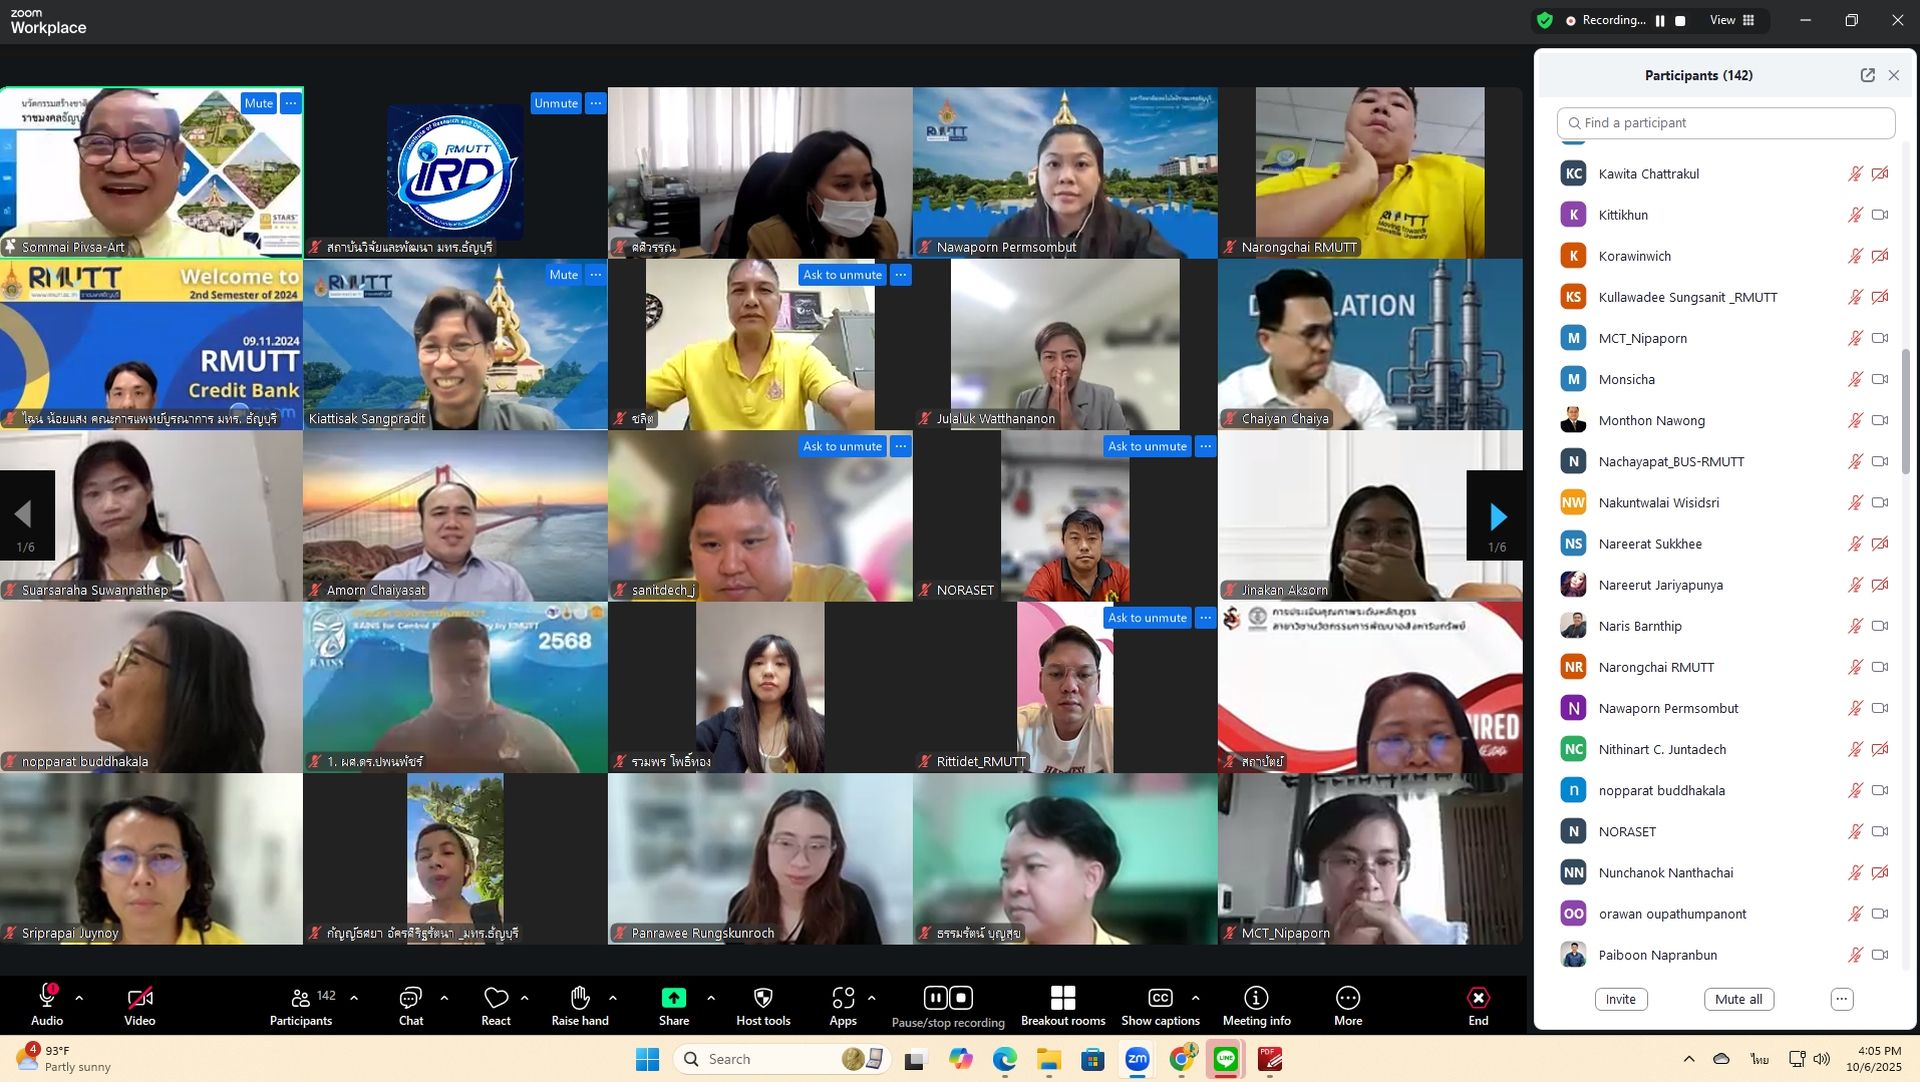This screenshot has height=1082, width=1920.
Task: Open the Chat panel icon
Action: pyautogui.click(x=410, y=998)
